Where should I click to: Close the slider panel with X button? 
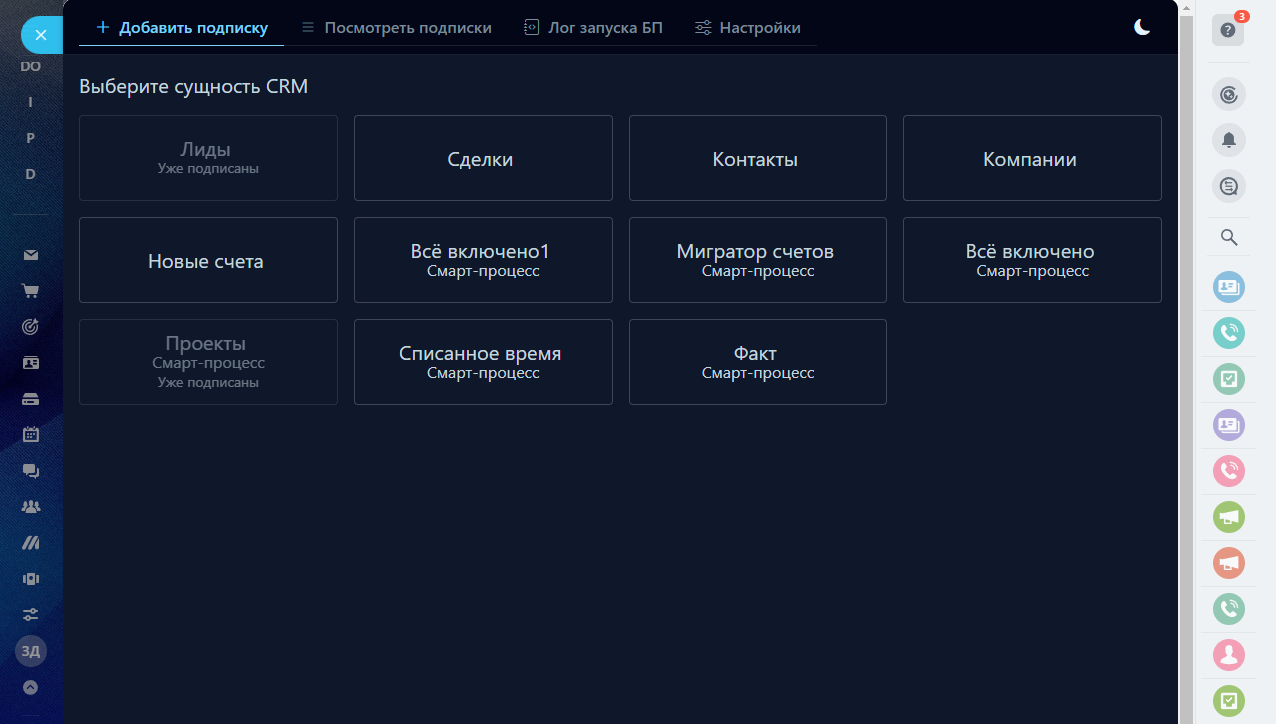coord(41,35)
